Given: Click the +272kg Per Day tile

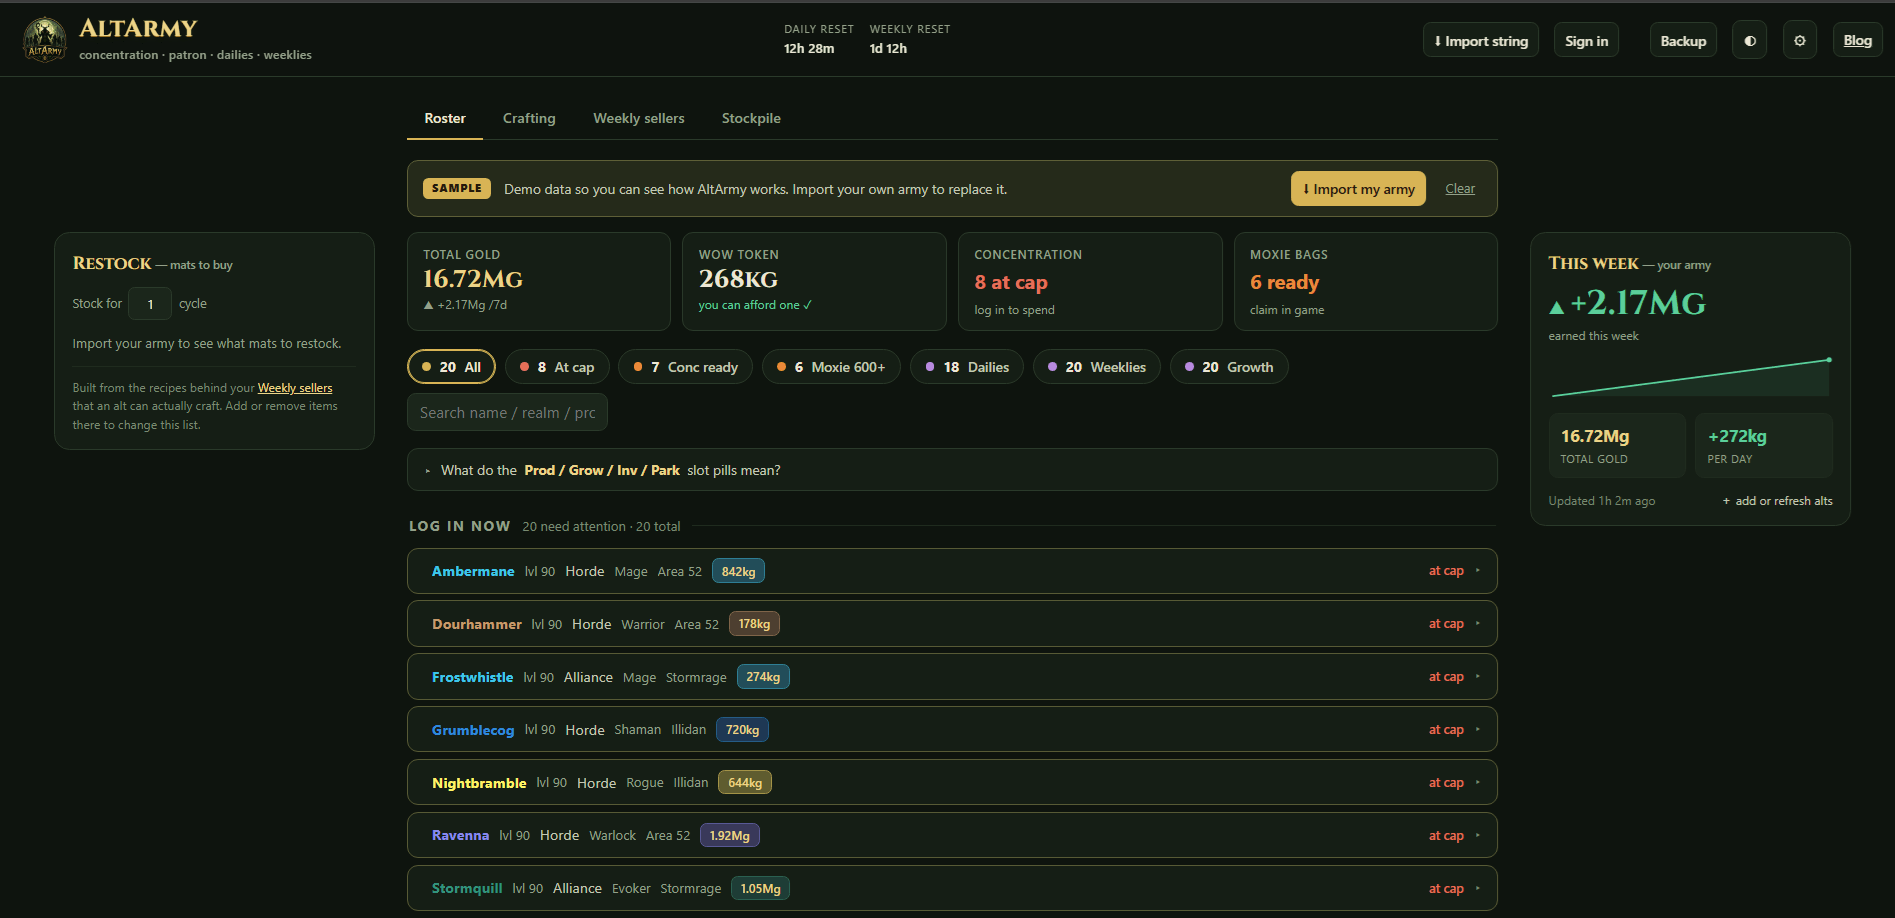Looking at the screenshot, I should 1764,446.
